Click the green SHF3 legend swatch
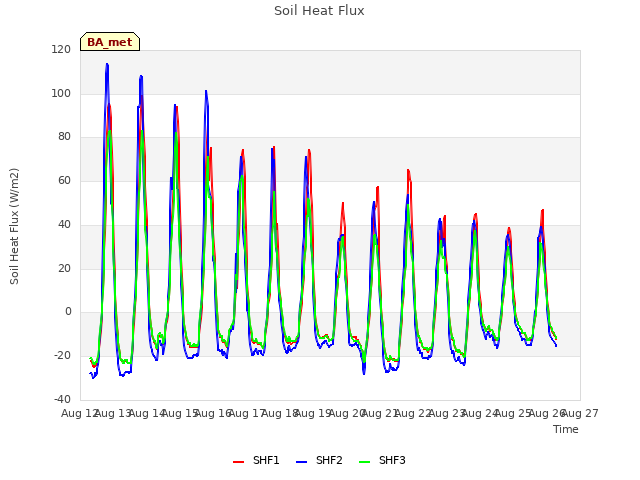The image size is (640, 480). 364,462
